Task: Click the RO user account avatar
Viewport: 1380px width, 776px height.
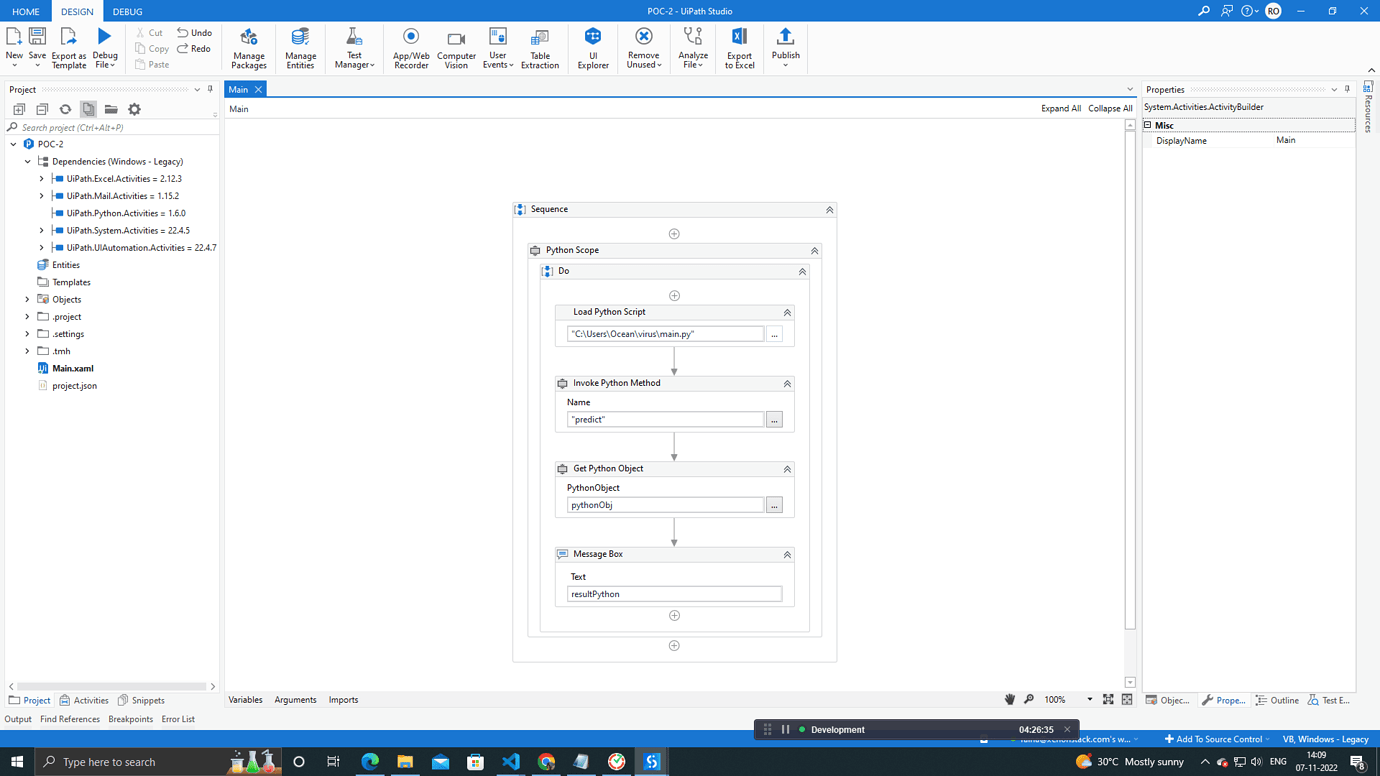Action: click(1273, 11)
